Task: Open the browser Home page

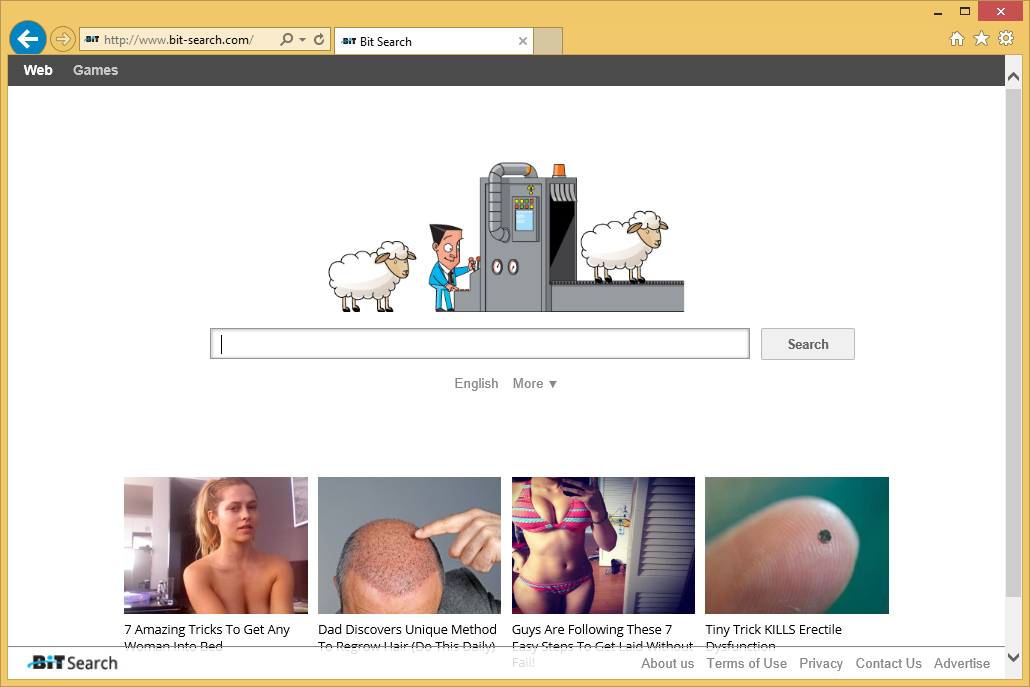Action: coord(956,38)
